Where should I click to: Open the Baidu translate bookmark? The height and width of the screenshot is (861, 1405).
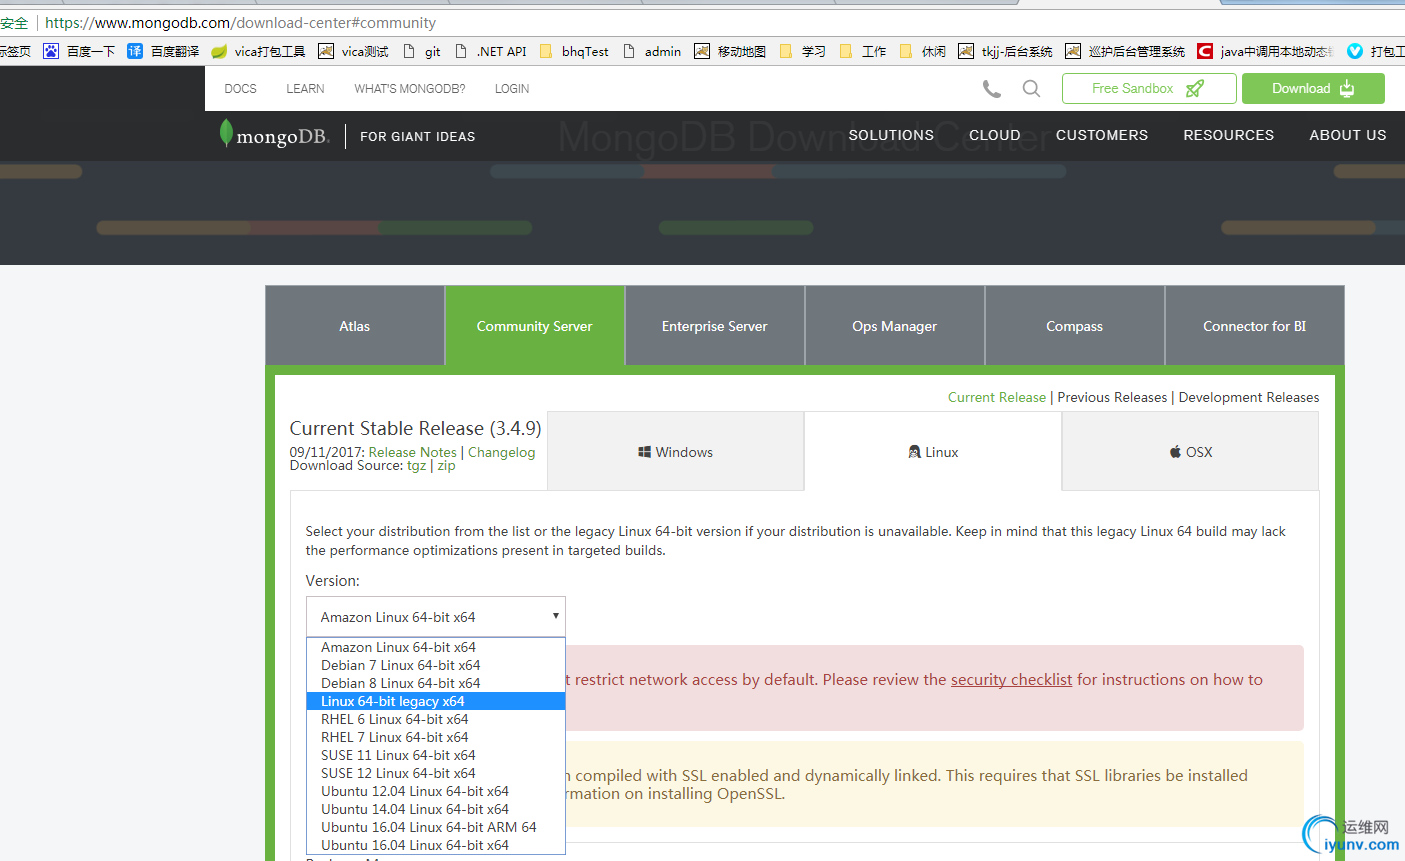pyautogui.click(x=163, y=51)
